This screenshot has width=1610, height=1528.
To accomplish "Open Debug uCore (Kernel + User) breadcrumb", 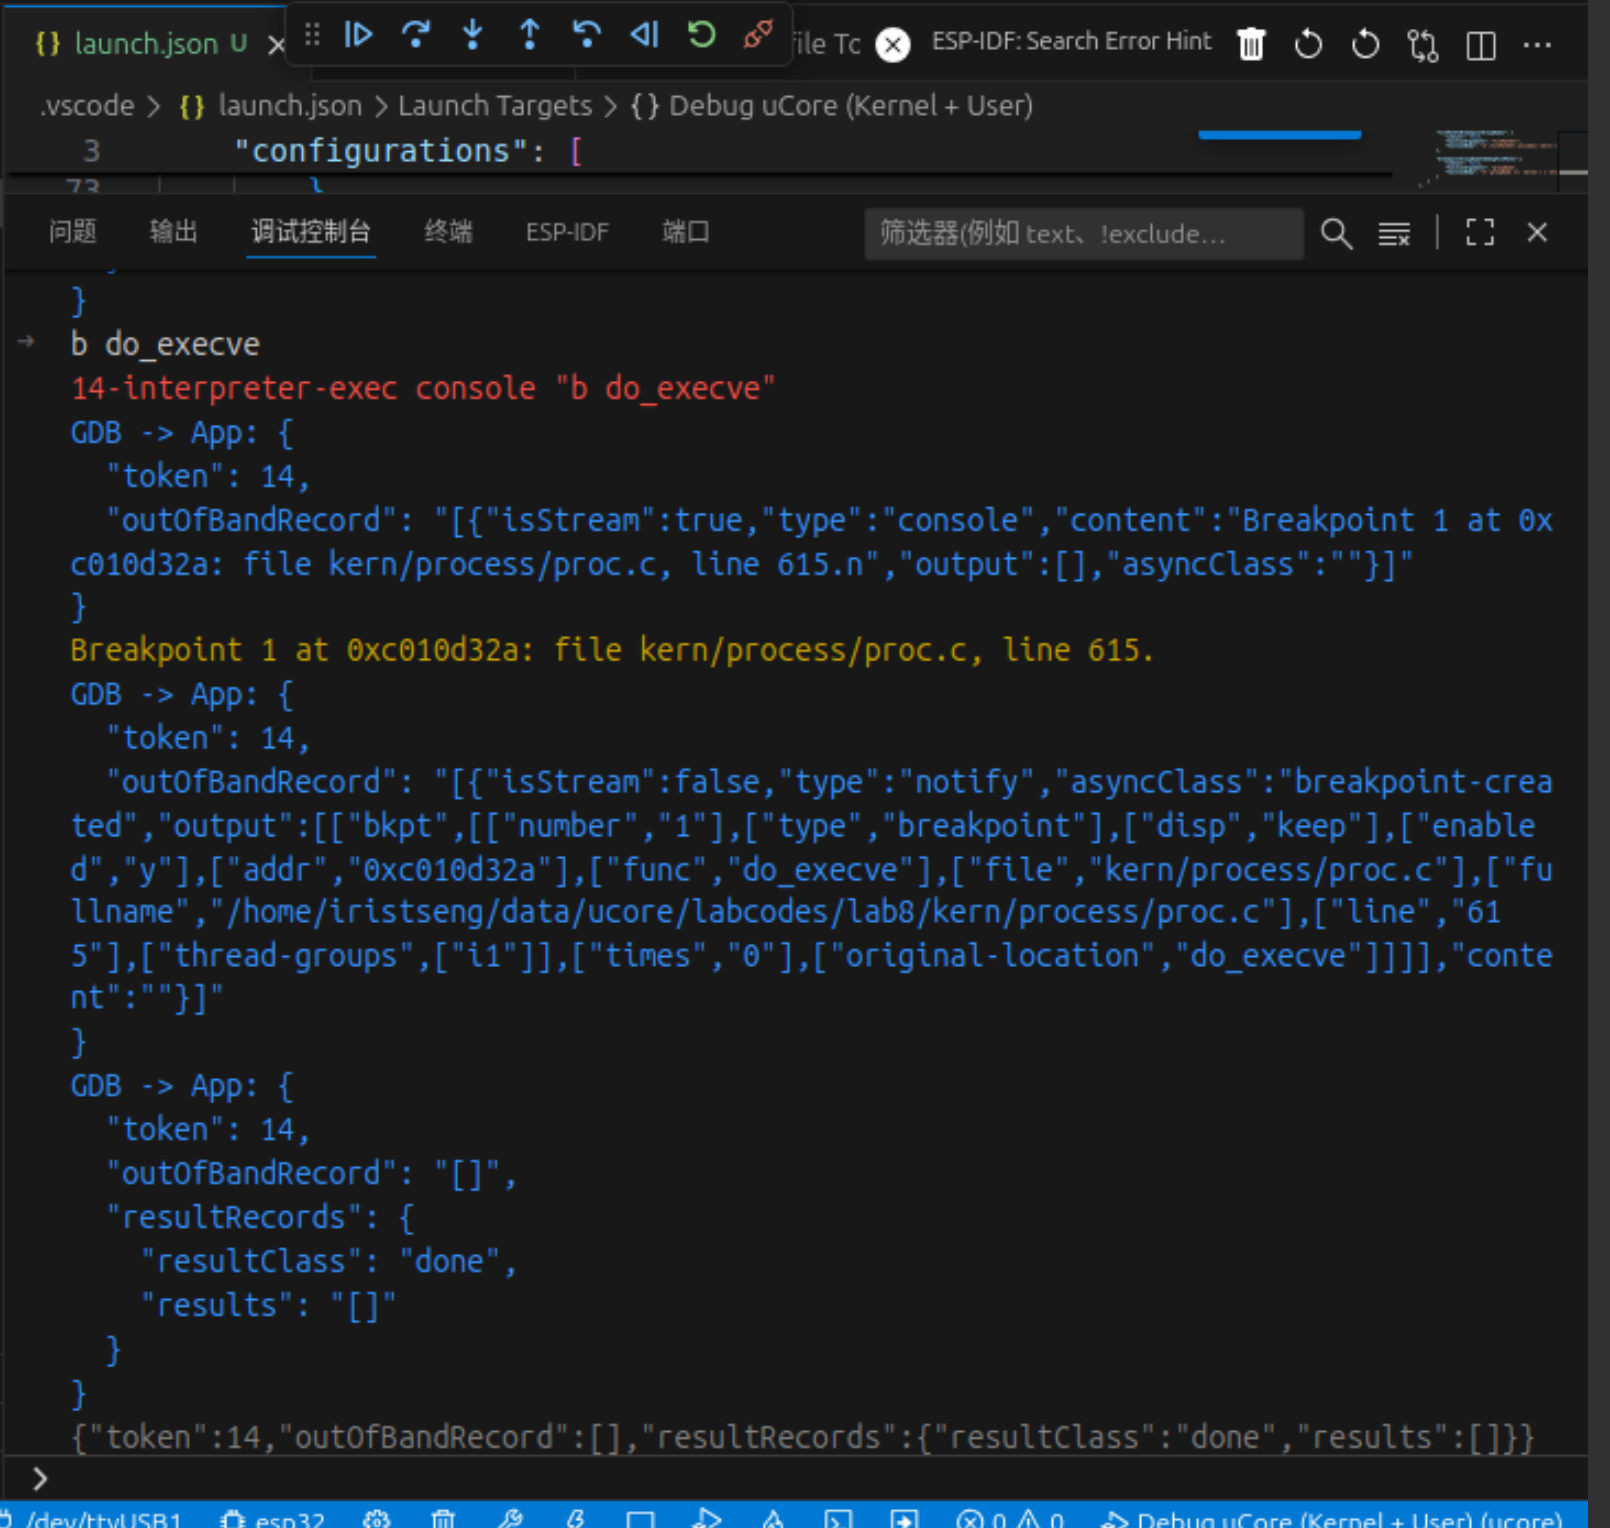I will (x=832, y=105).
